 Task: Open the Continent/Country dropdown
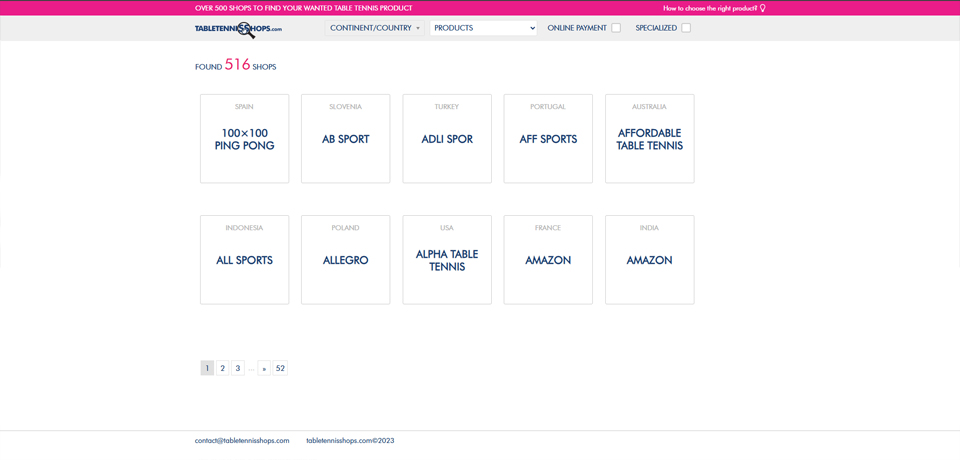pyautogui.click(x=375, y=28)
